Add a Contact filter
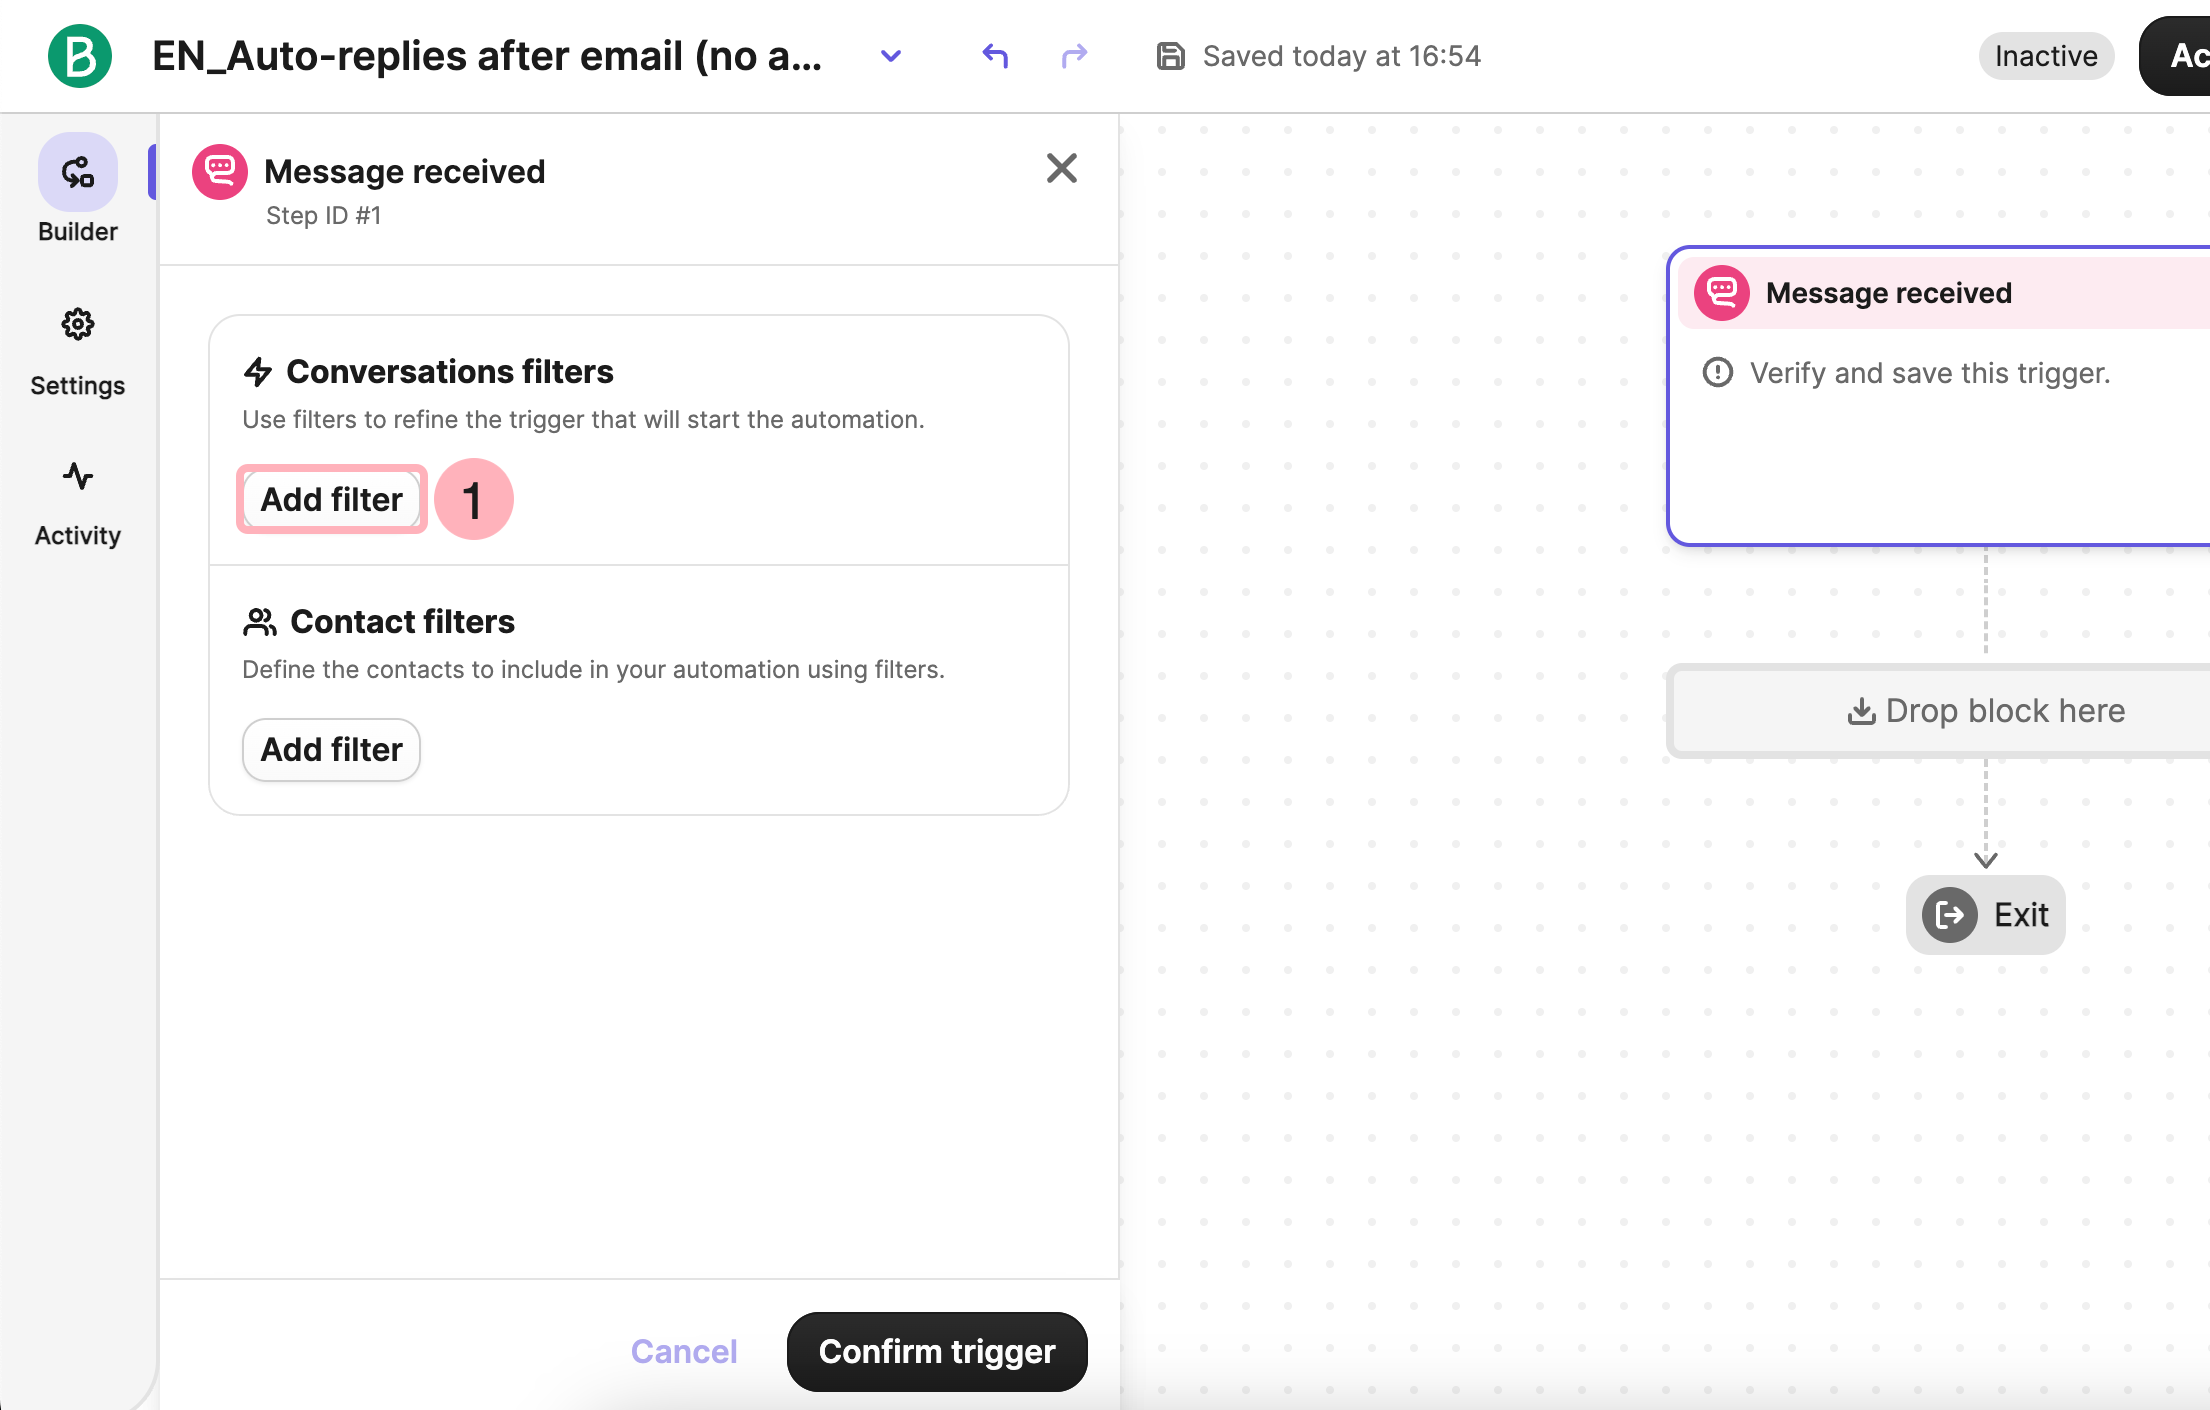The image size is (2210, 1410). click(x=331, y=749)
